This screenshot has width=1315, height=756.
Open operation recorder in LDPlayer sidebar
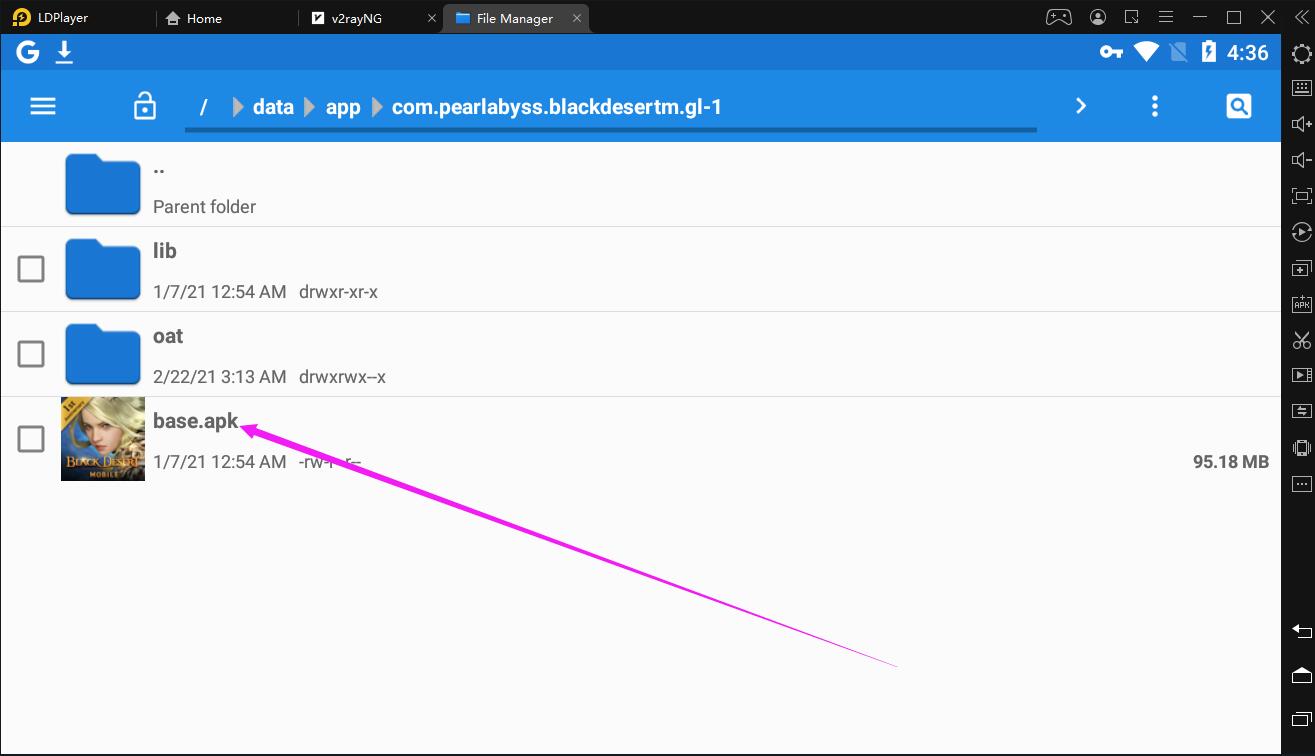point(1301,232)
